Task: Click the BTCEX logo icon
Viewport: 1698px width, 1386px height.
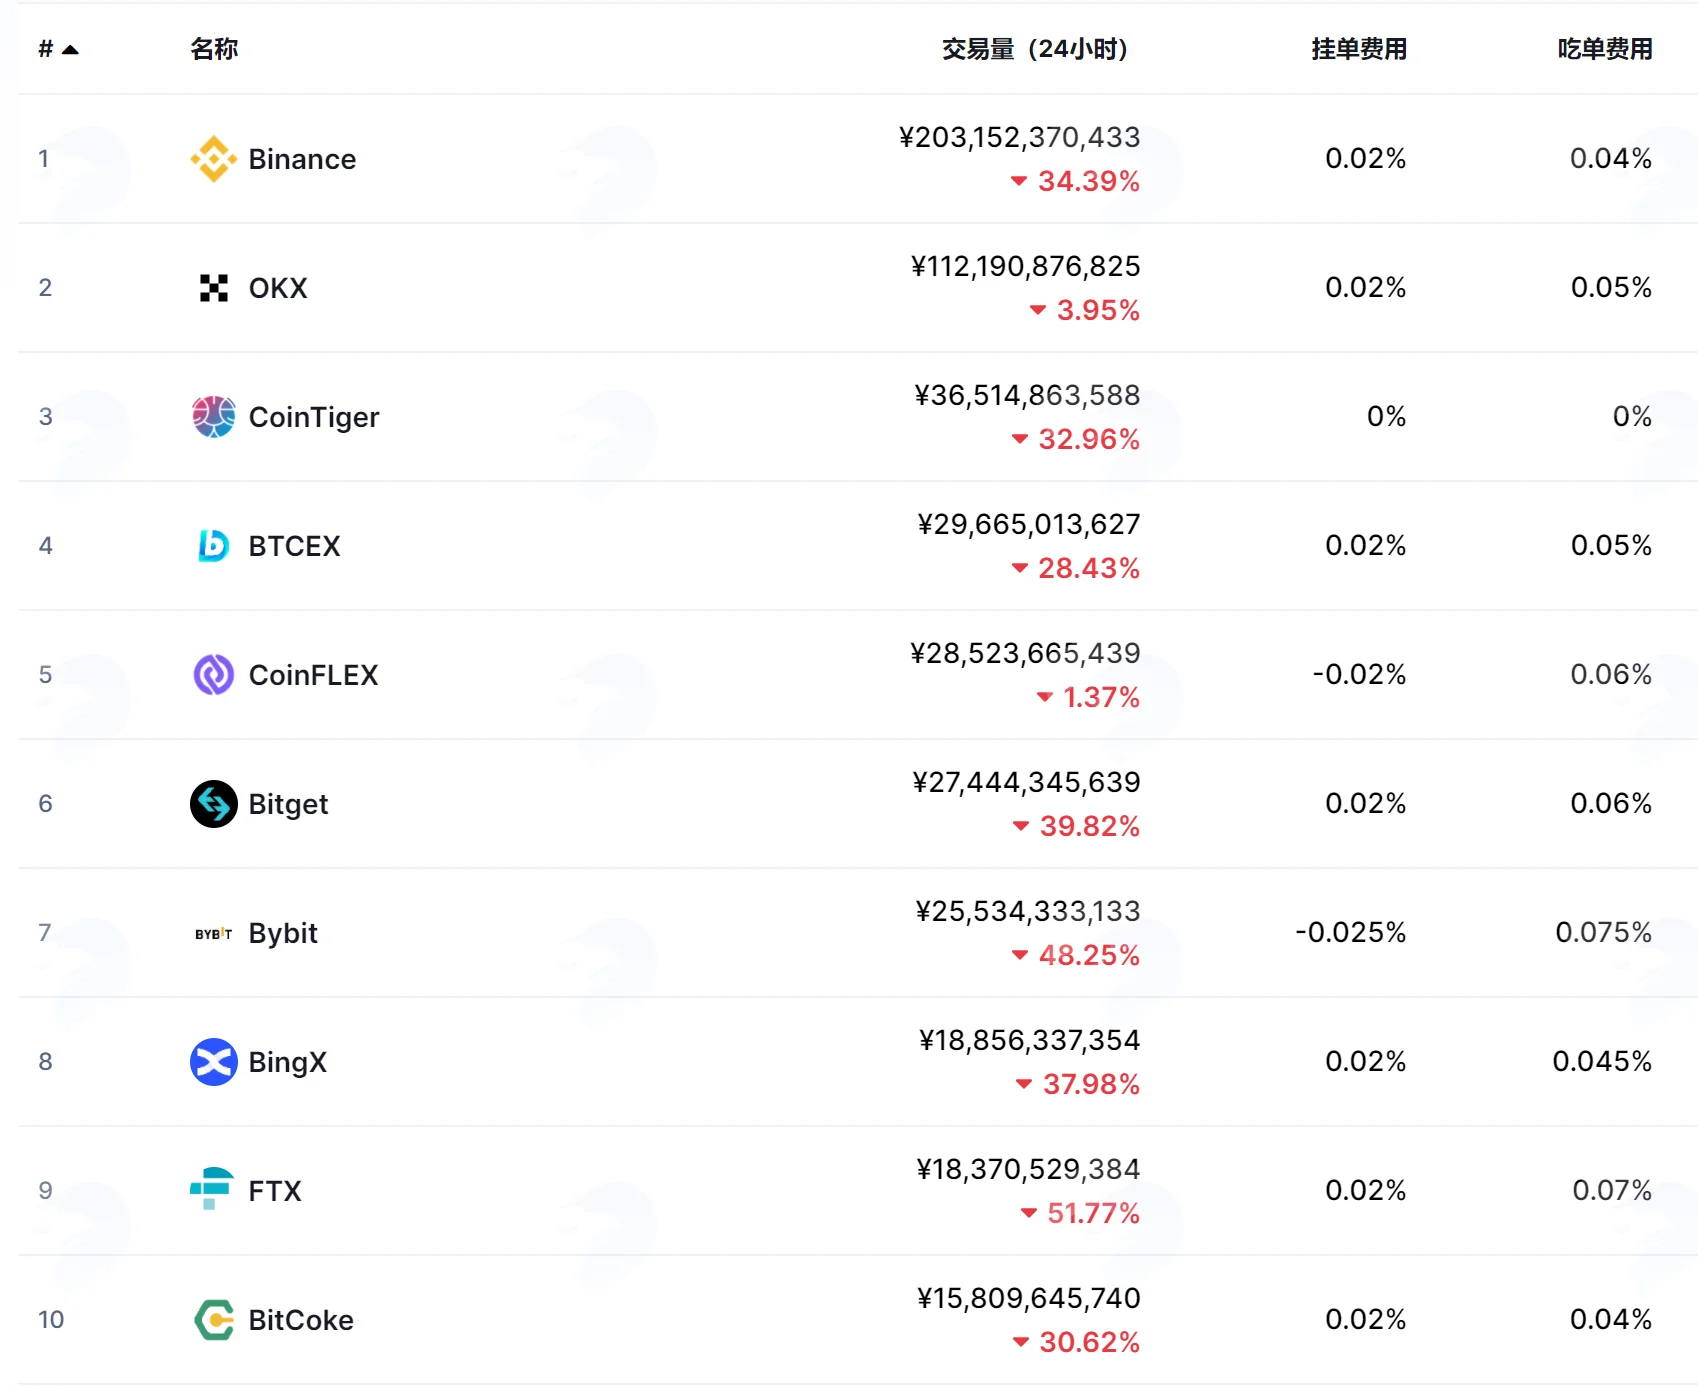Action: tap(213, 546)
